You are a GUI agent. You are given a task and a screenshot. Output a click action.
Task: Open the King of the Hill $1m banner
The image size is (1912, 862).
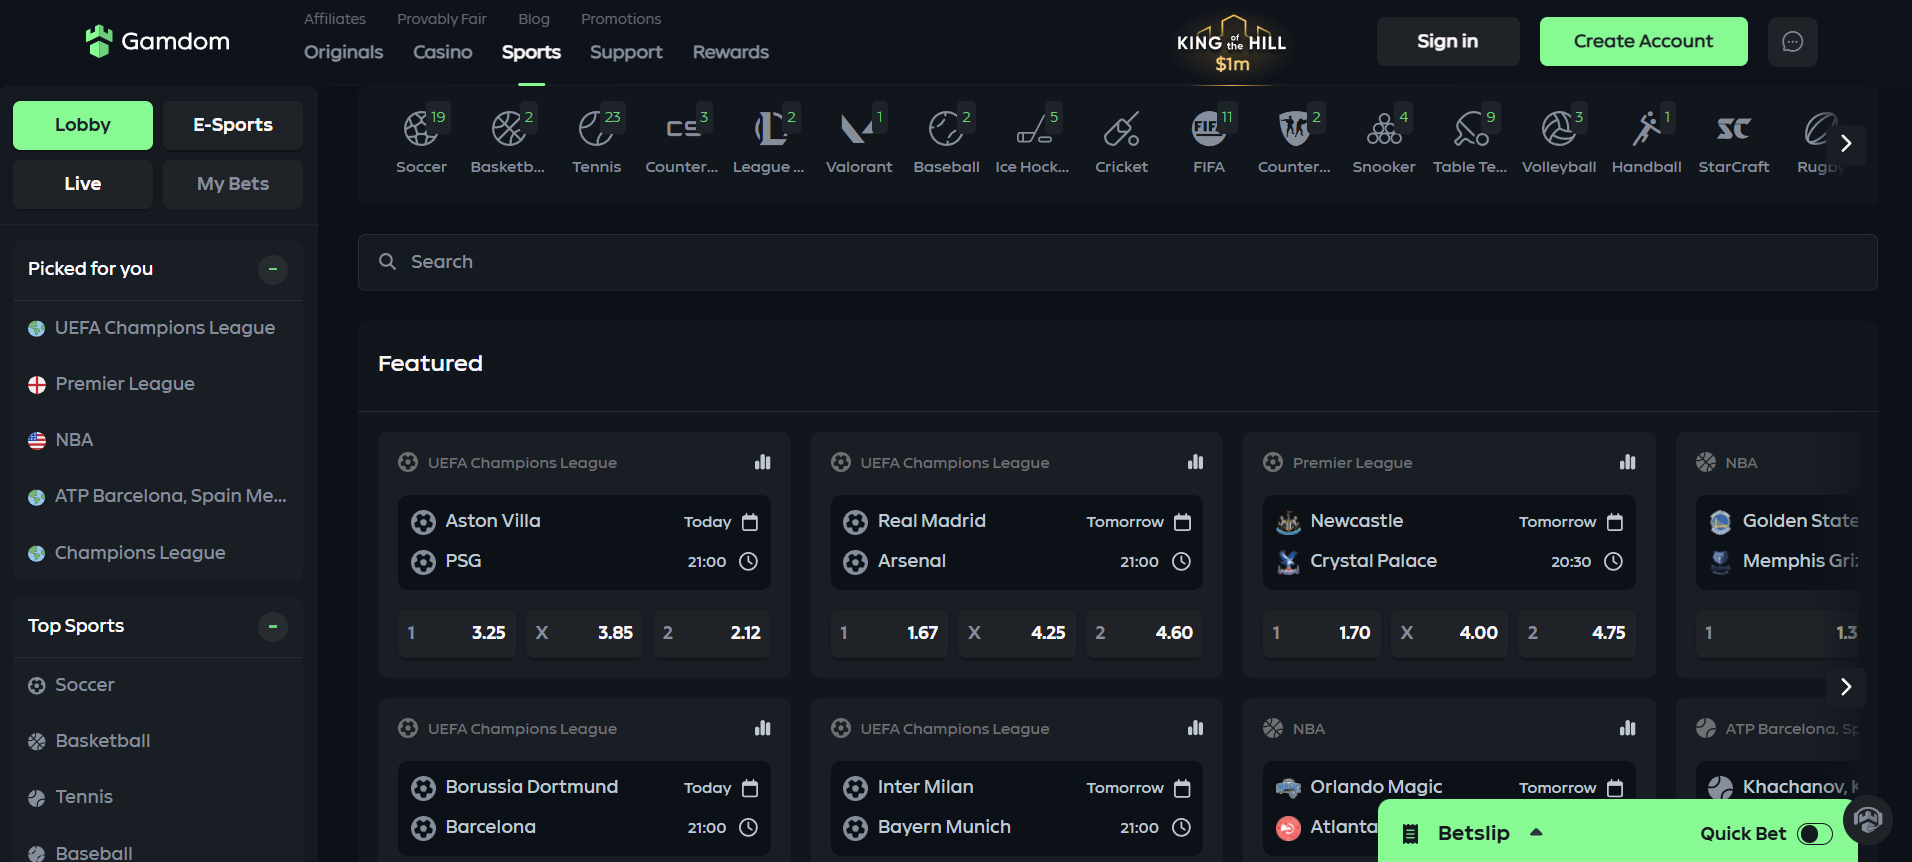click(x=1232, y=45)
